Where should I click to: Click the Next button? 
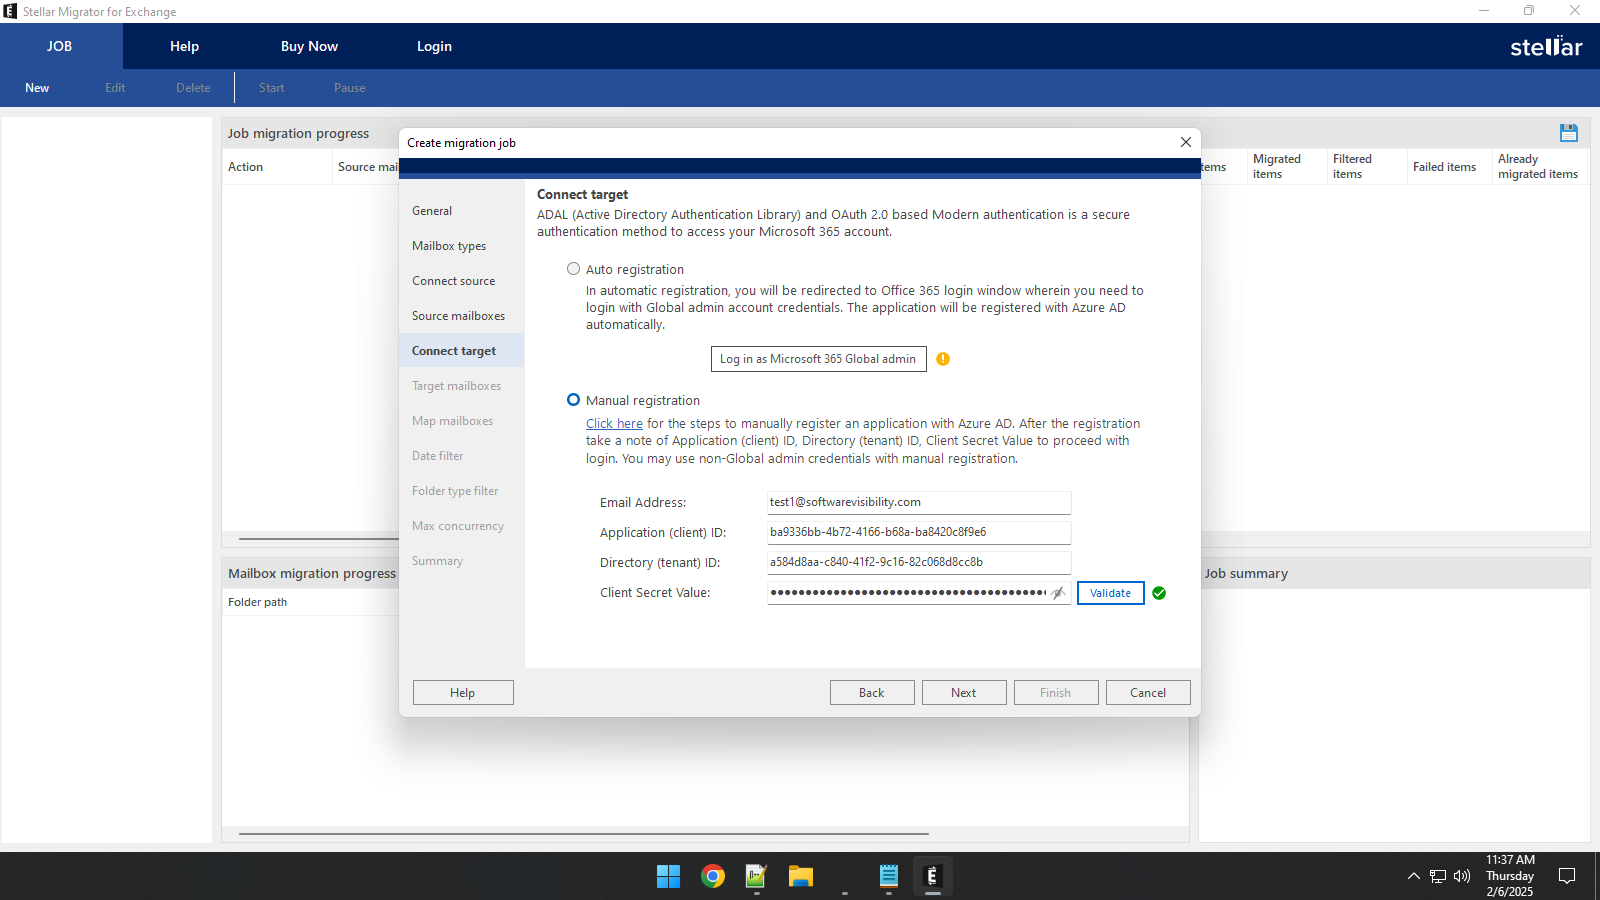point(964,693)
